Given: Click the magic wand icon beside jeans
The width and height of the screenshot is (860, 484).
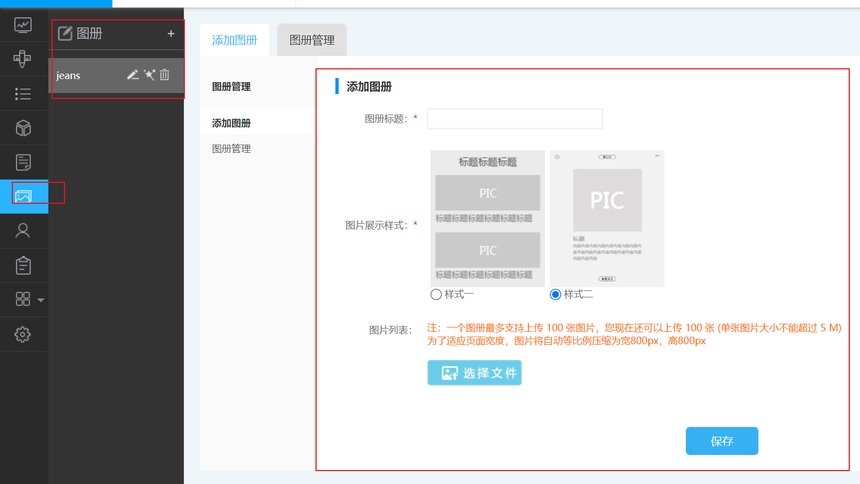Looking at the screenshot, I should [x=149, y=75].
